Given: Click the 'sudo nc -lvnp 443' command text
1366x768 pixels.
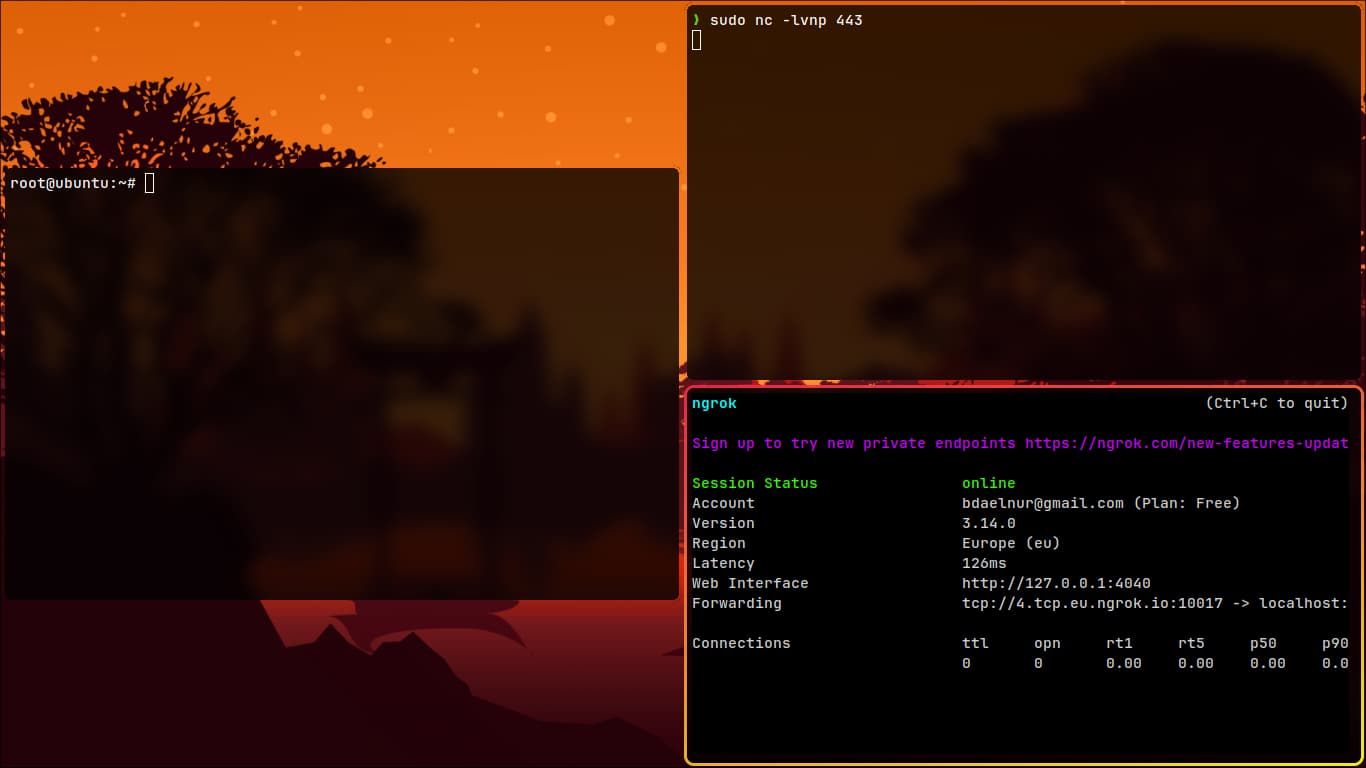Looking at the screenshot, I should [786, 20].
